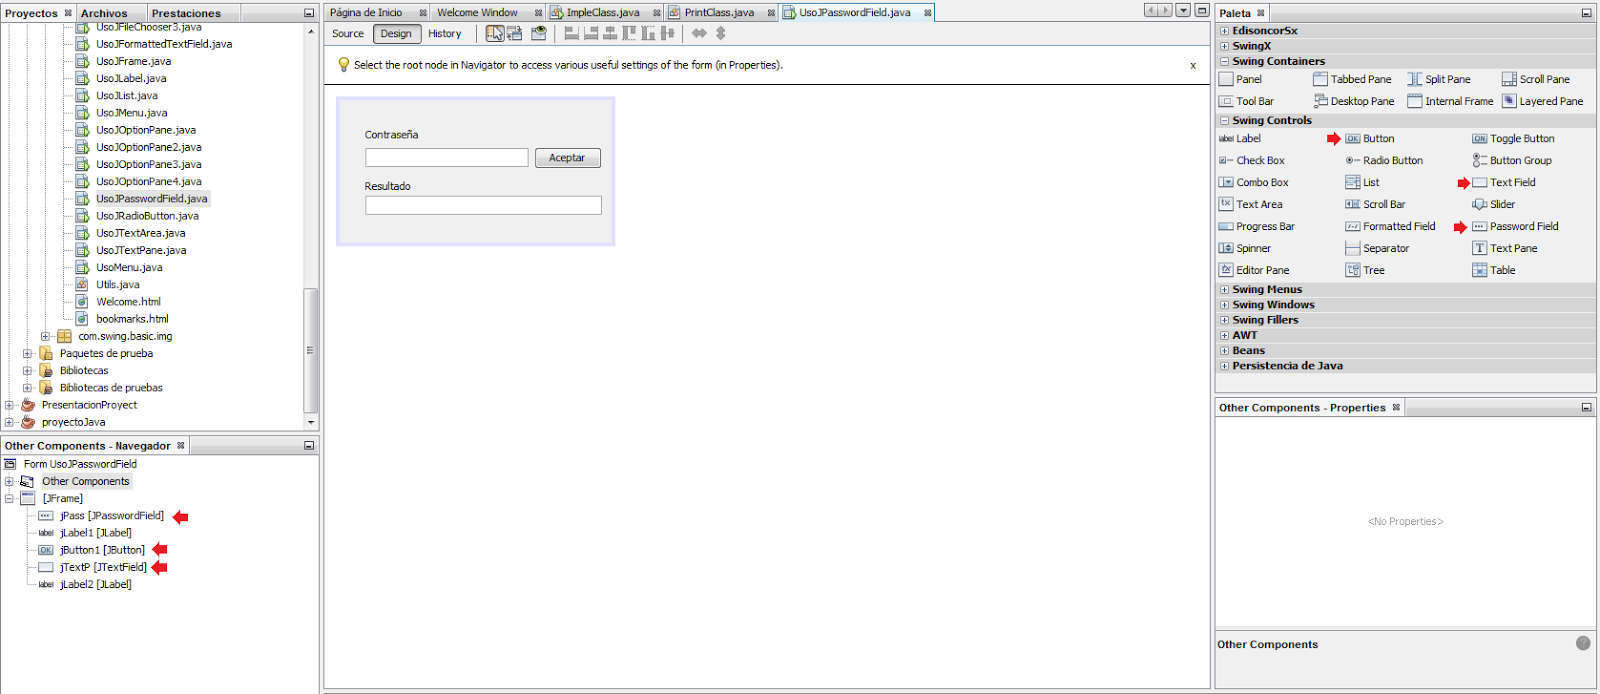Expand the Swing Menus palette category
The width and height of the screenshot is (1600, 694).
(1224, 290)
